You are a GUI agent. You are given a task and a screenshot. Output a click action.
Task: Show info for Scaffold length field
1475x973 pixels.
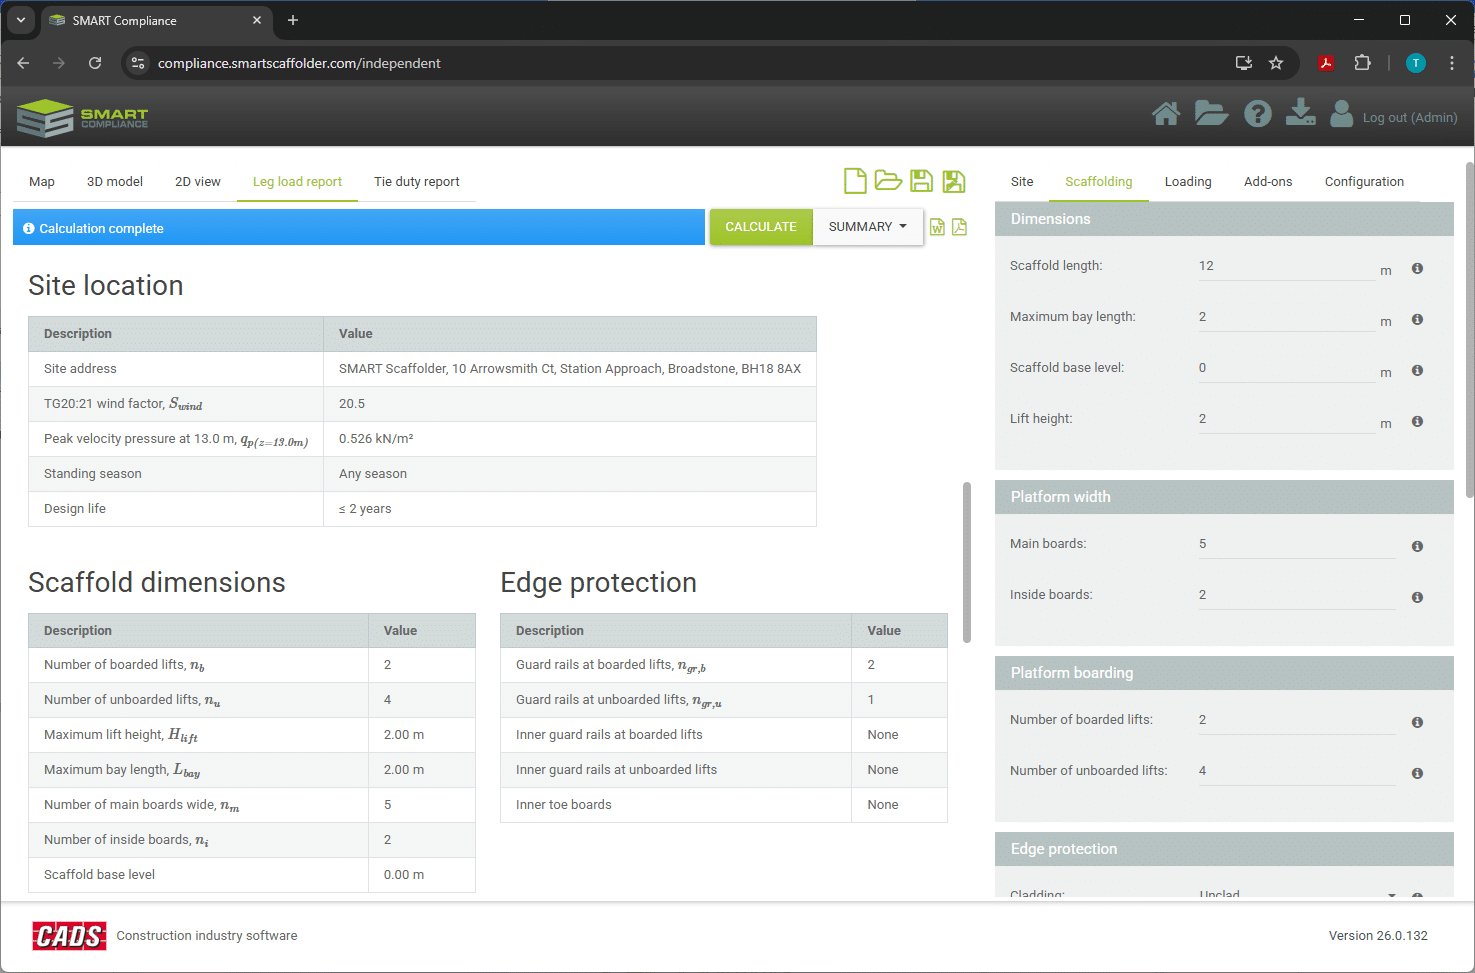(1417, 269)
